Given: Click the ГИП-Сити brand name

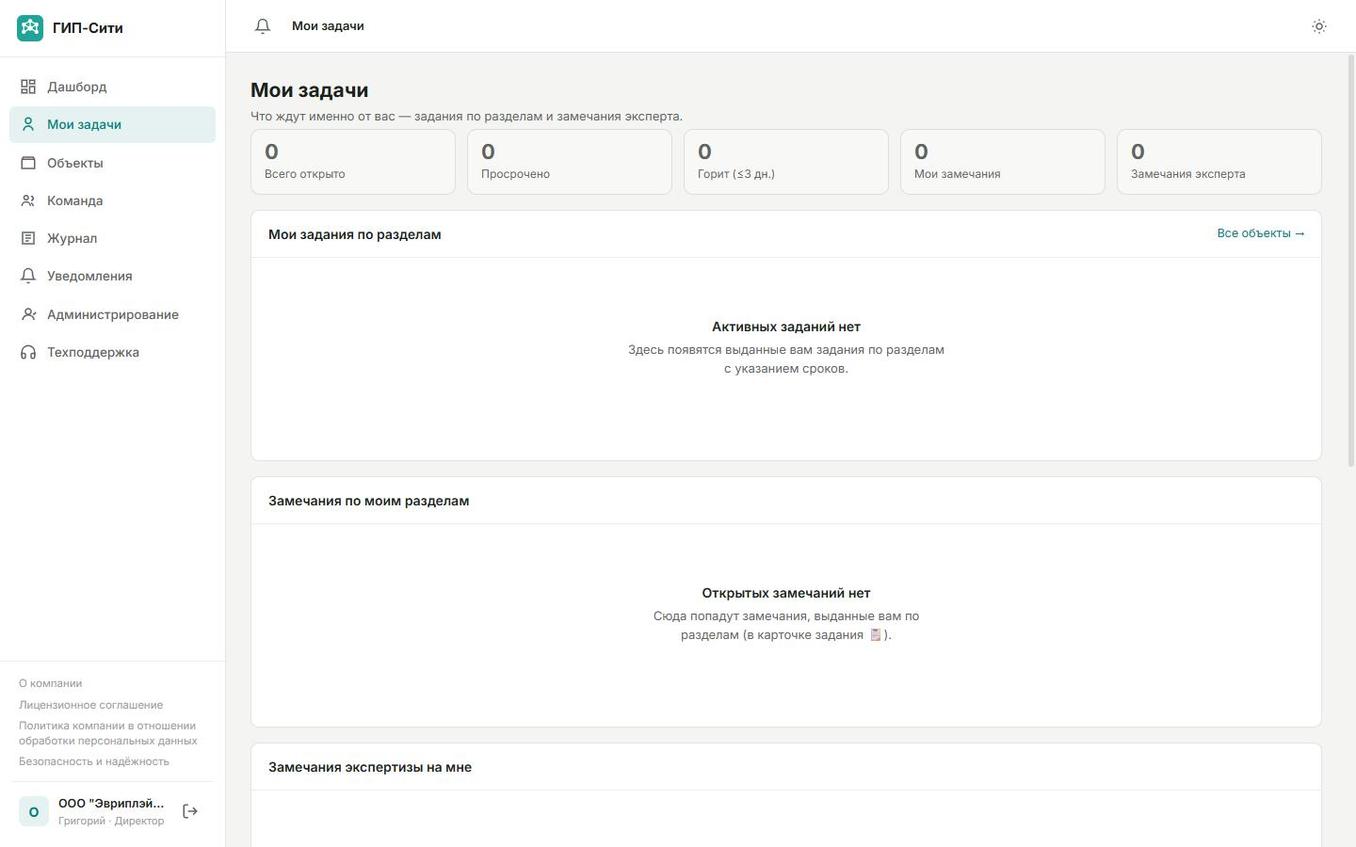Looking at the screenshot, I should 88,28.
